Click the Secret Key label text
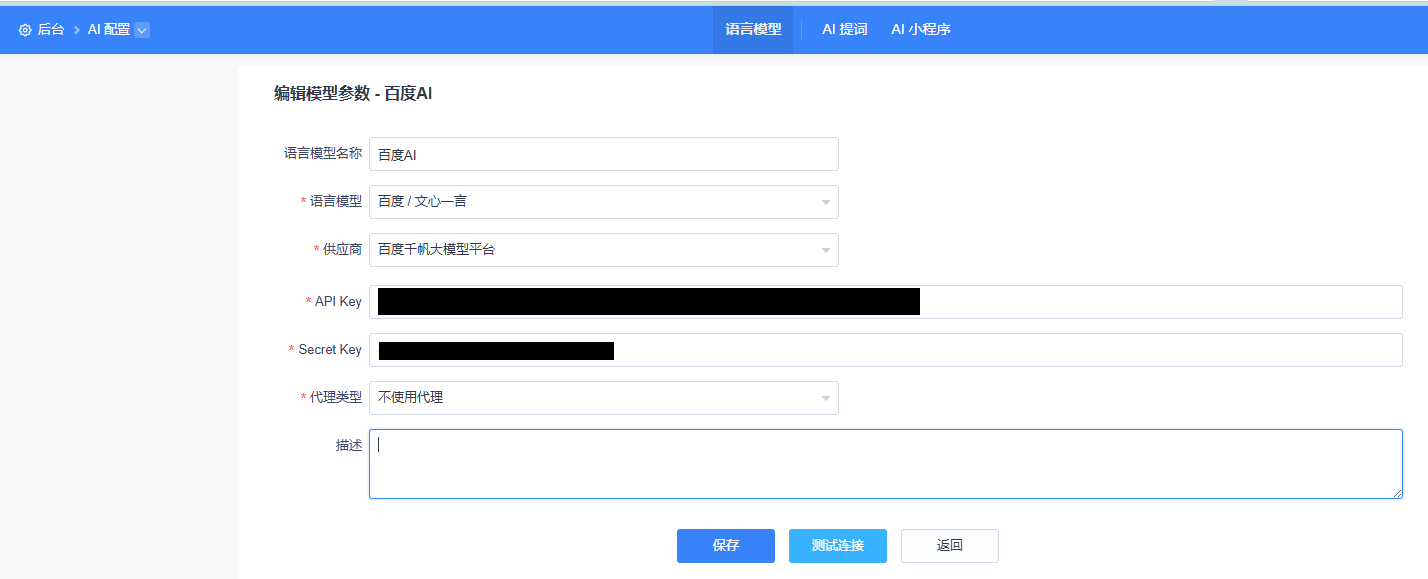The height and width of the screenshot is (579, 1428). click(x=330, y=350)
